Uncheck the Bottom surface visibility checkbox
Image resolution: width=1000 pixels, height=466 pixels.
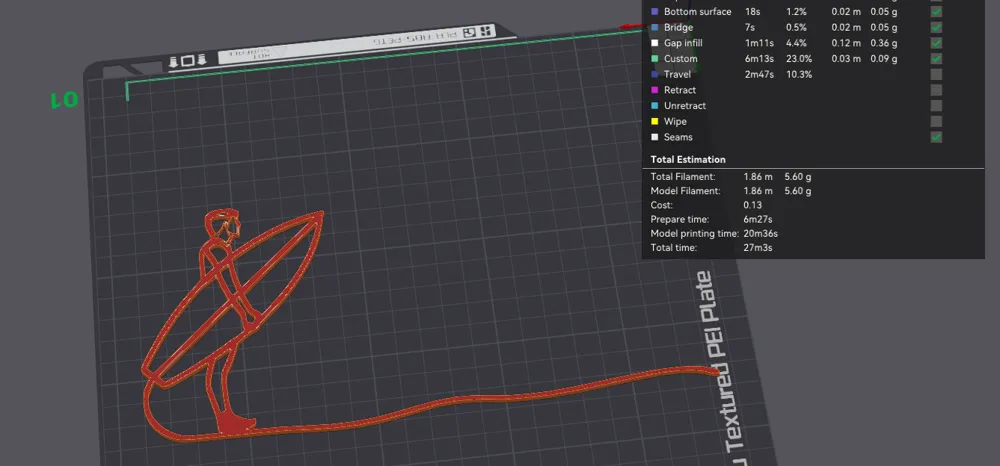coord(936,11)
